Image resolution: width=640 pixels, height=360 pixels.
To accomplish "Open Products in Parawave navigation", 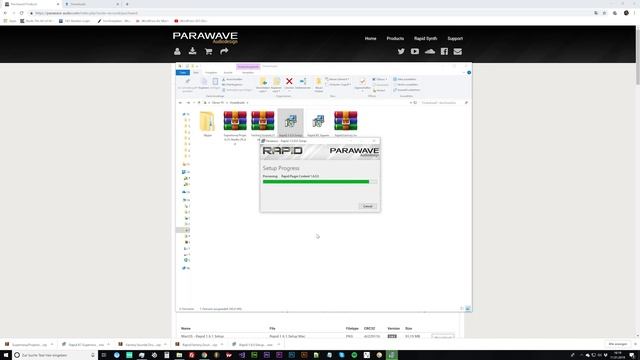I will (395, 38).
